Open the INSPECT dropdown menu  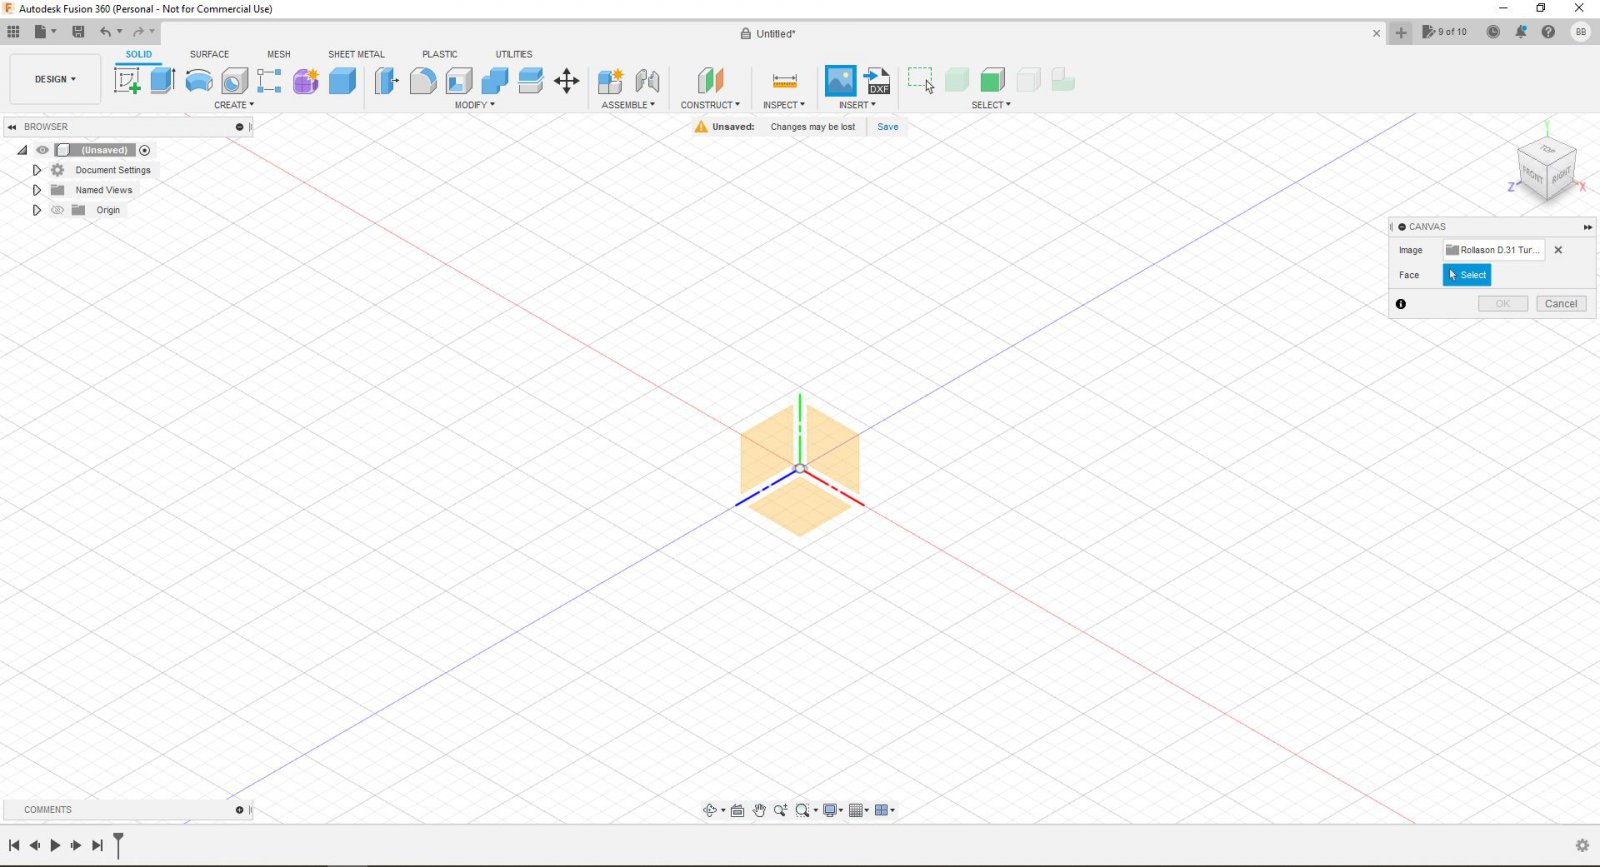784,105
